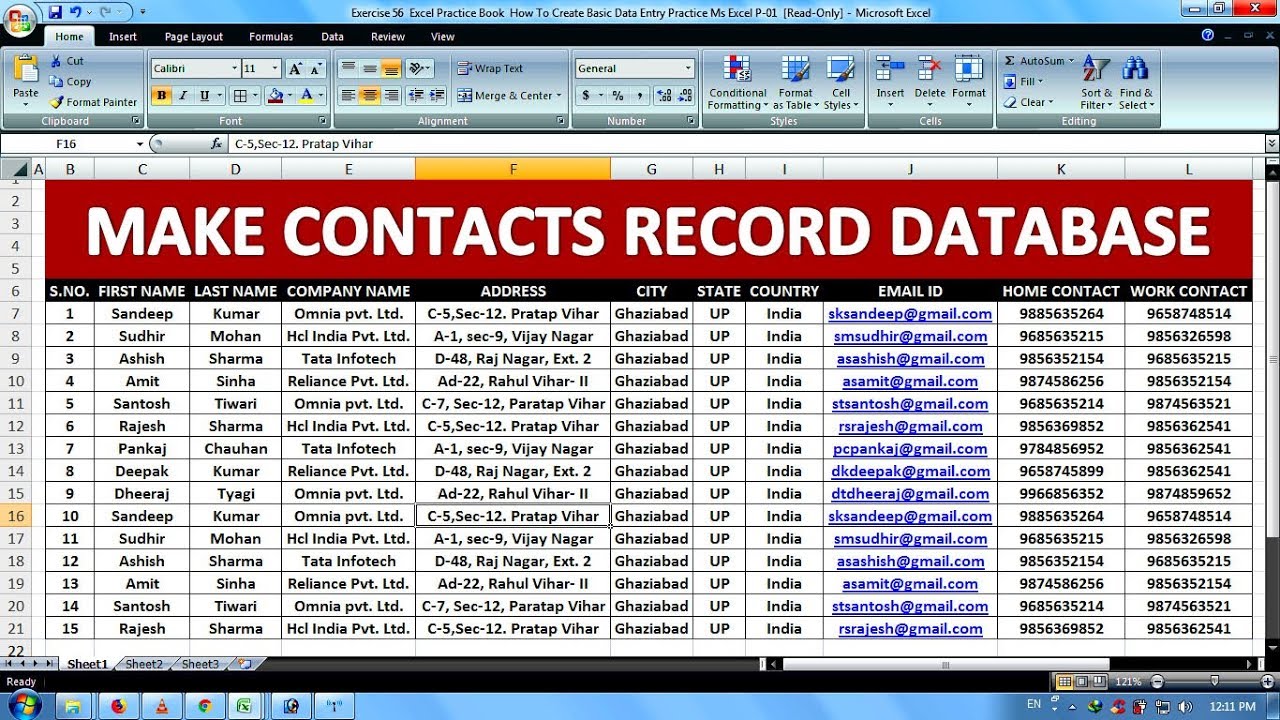
Task: Increase the cell indent
Action: [437, 96]
